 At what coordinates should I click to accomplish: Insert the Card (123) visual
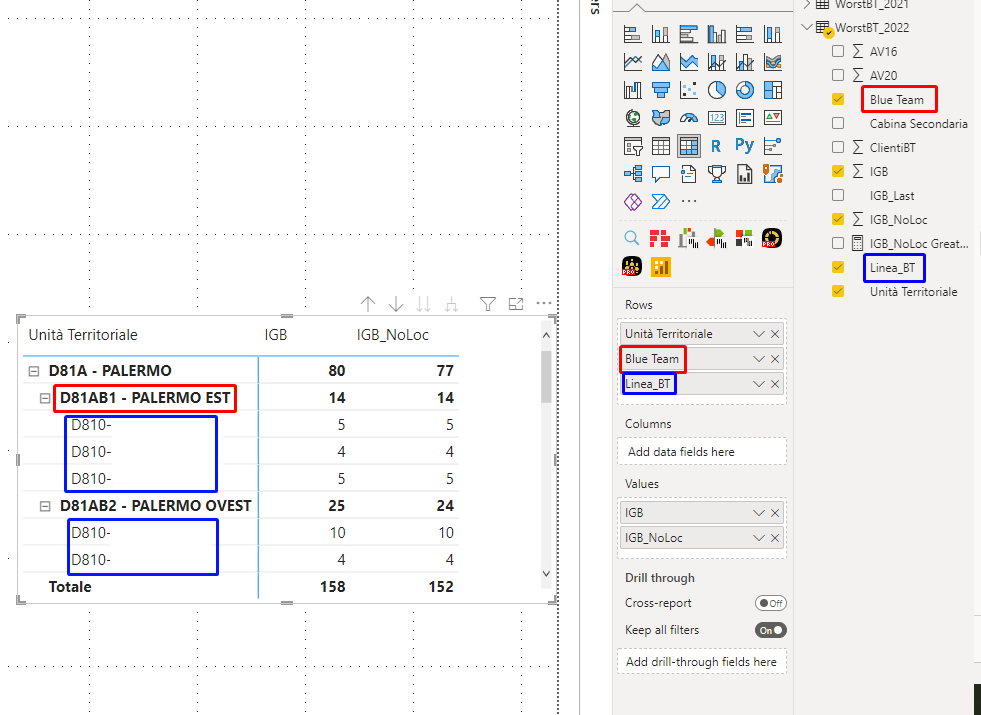click(x=717, y=118)
